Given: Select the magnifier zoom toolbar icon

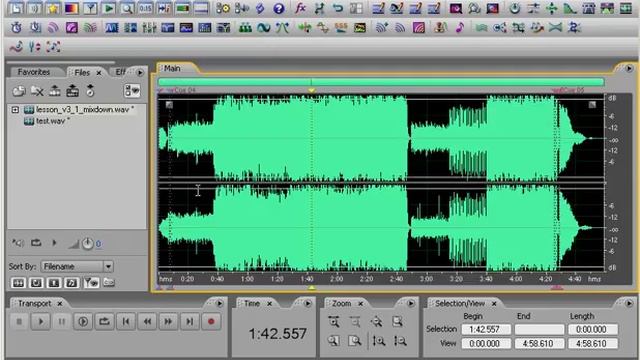Looking at the screenshot, I should click(127, 8).
